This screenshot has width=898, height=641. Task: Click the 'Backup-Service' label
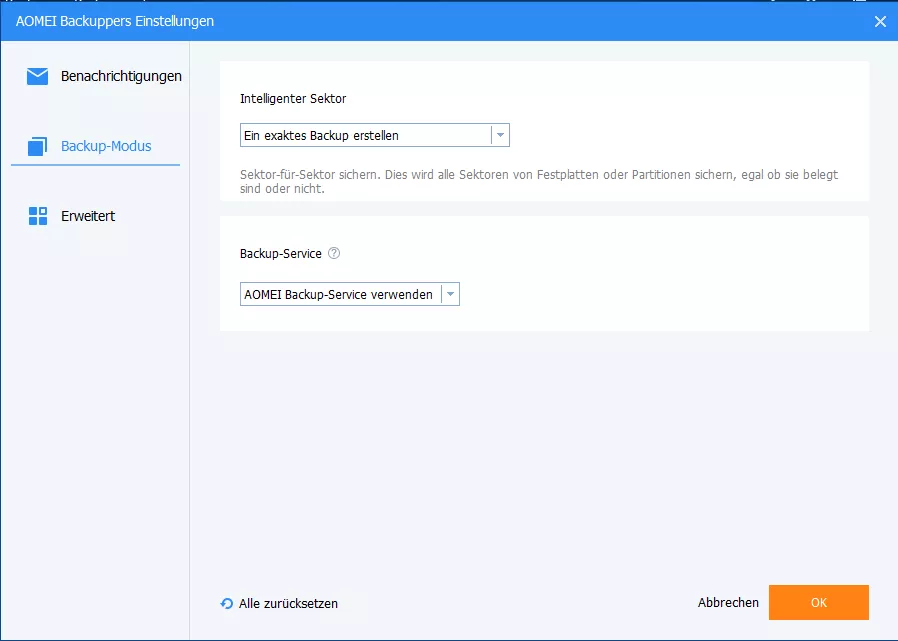coord(281,254)
